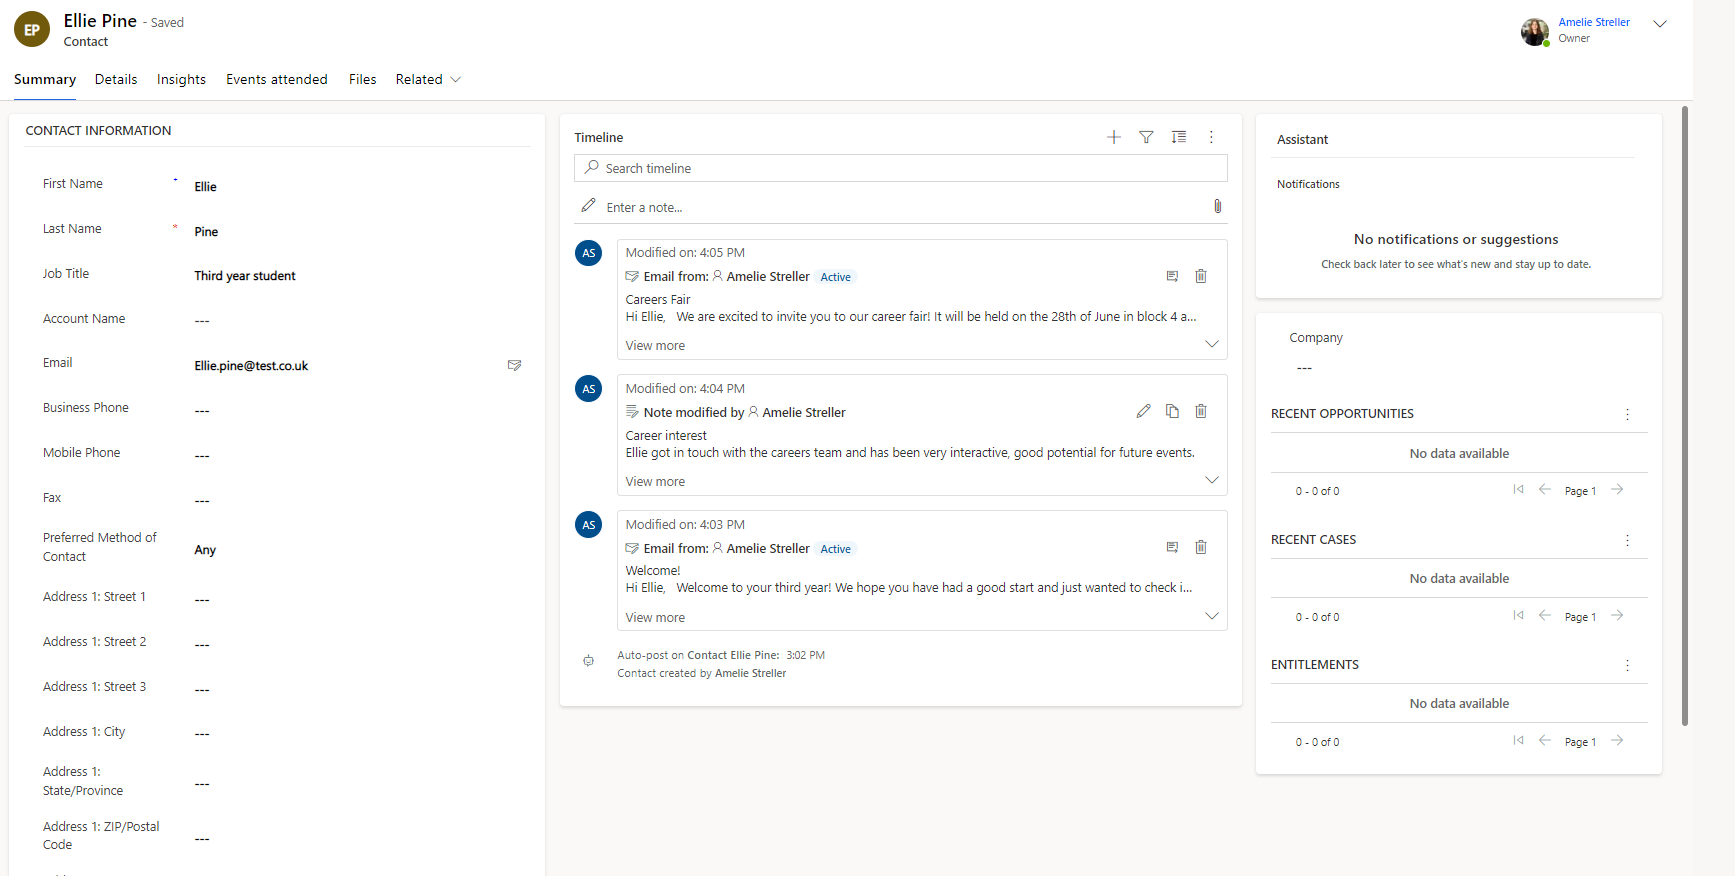Expand the Career interest note chevron

tap(1211, 480)
